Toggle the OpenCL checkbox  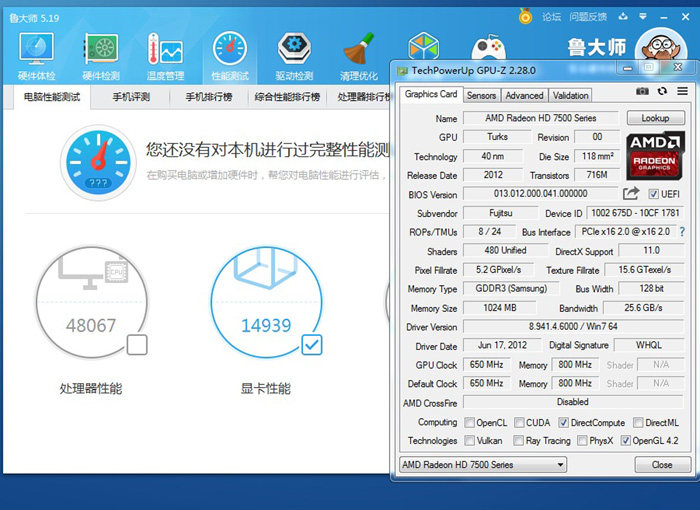(469, 422)
